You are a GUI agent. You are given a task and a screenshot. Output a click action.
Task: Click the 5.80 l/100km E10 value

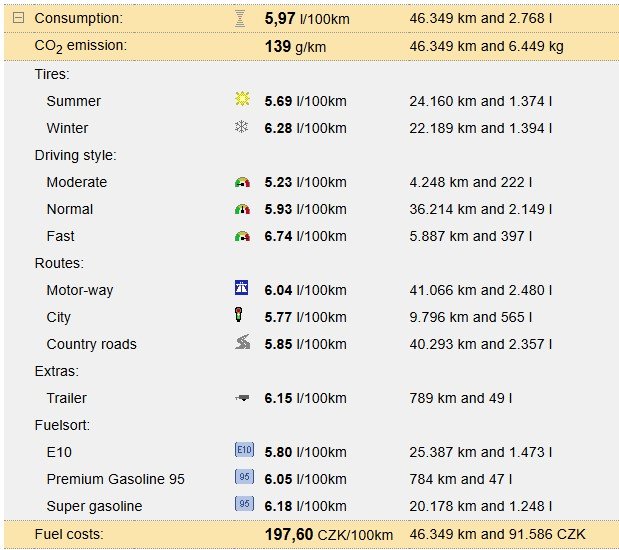point(306,452)
